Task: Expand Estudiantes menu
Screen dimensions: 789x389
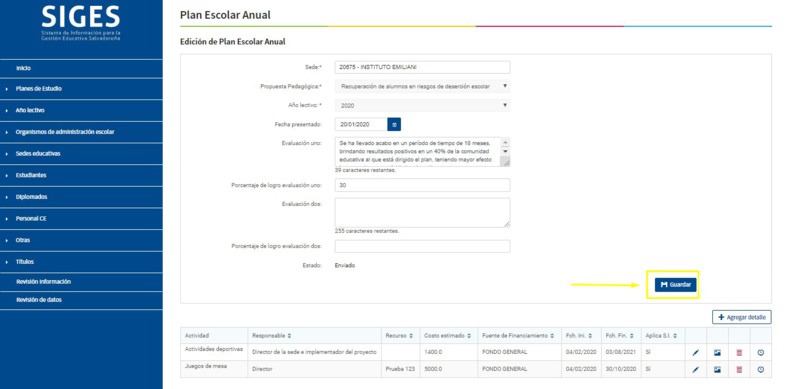Action: (81, 176)
